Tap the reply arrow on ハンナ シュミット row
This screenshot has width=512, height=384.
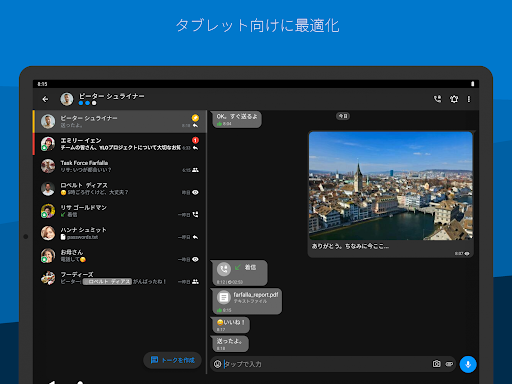(x=195, y=237)
